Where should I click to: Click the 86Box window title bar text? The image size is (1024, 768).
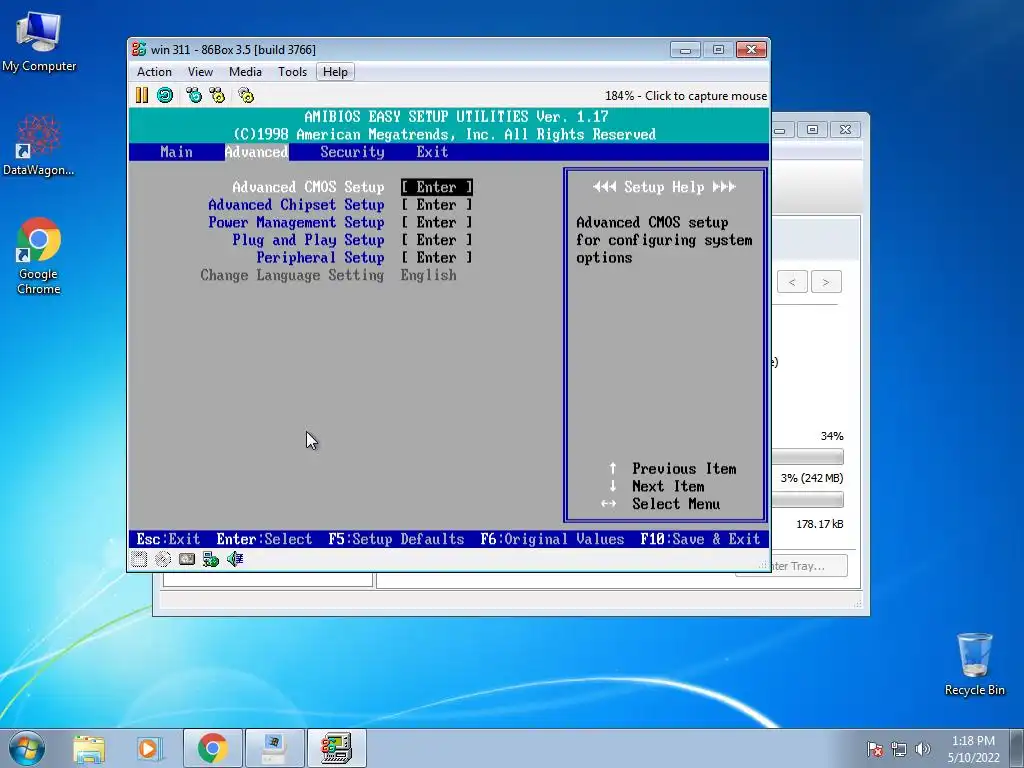[233, 50]
